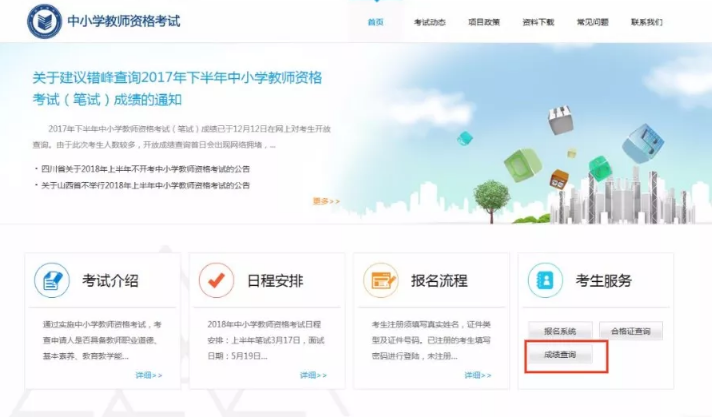The image size is (712, 417).
Task: Click the 报名流程 card heading
Action: coord(439,281)
